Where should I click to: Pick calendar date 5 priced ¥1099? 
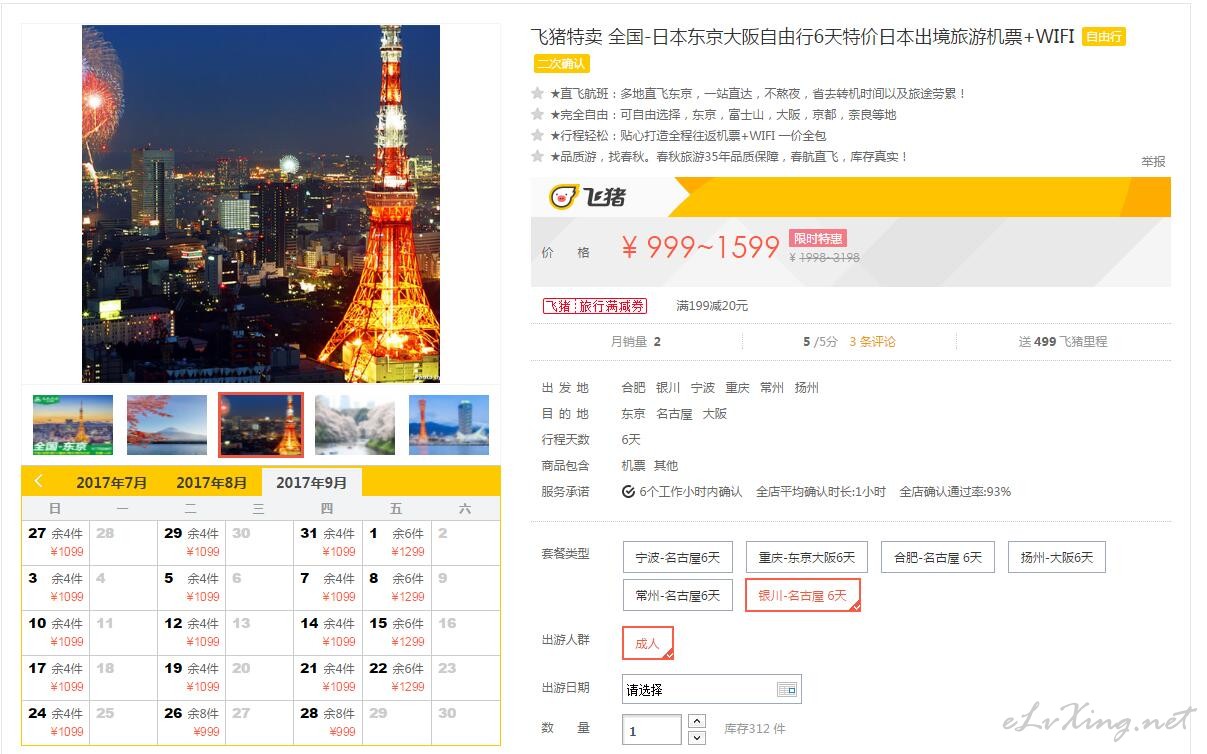[x=192, y=588]
